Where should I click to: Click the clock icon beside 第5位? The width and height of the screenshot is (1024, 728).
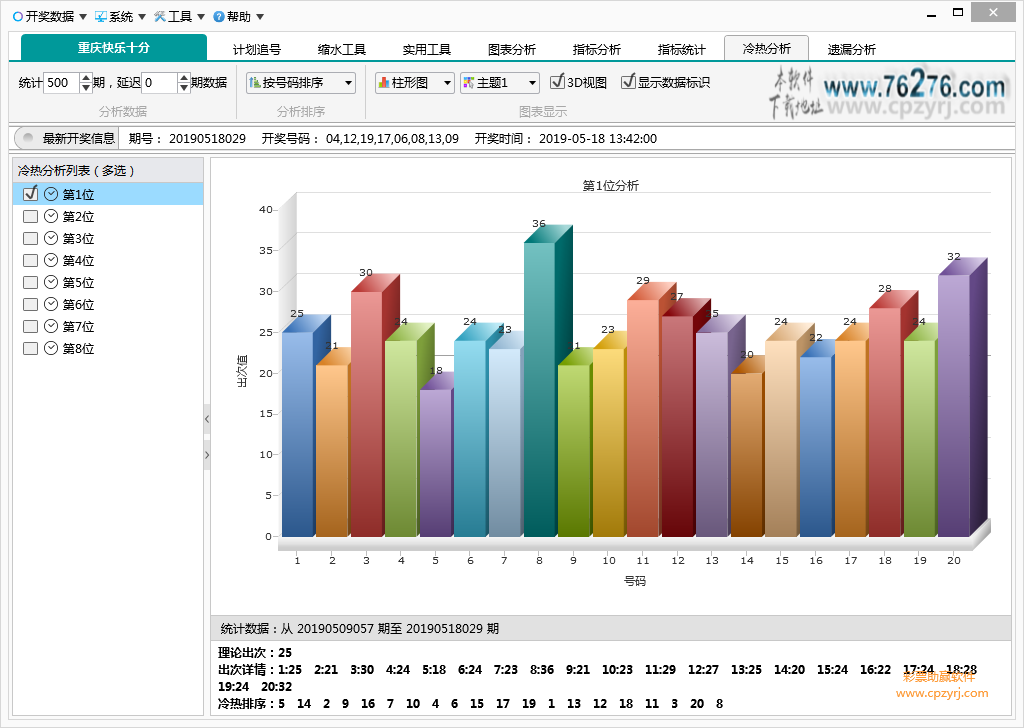[x=51, y=282]
